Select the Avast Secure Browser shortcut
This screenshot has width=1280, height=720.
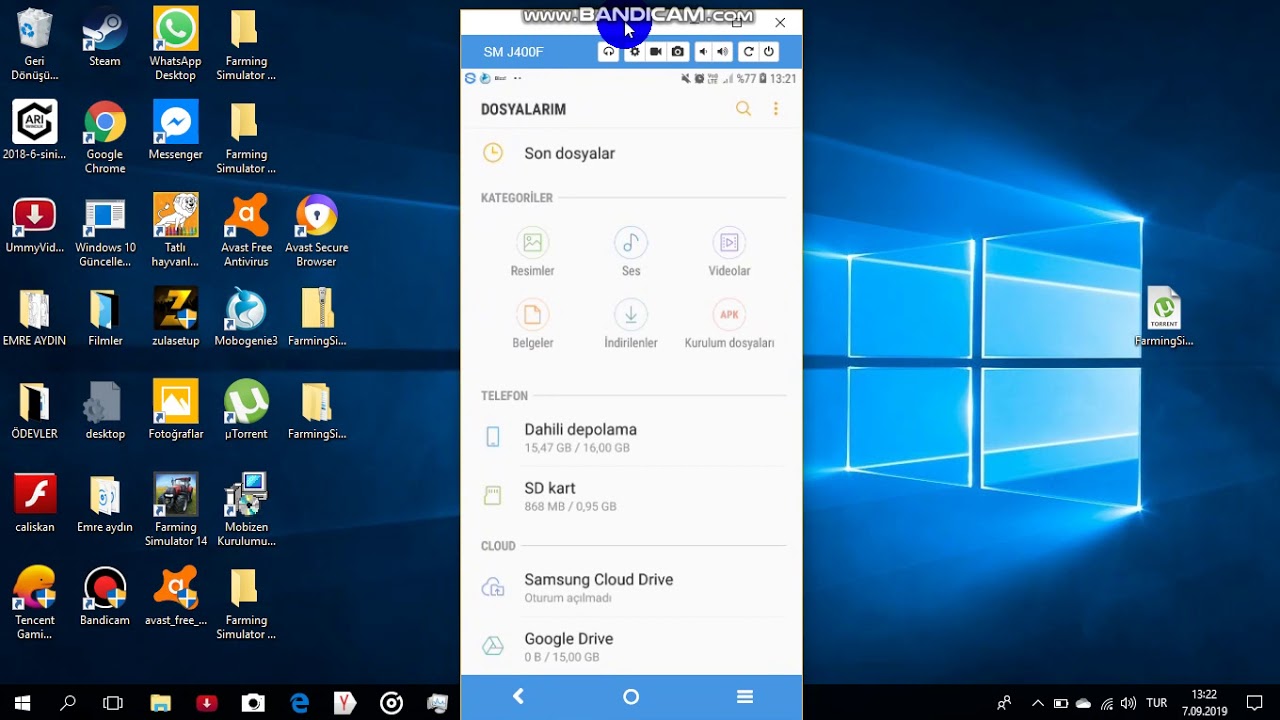[x=317, y=231]
